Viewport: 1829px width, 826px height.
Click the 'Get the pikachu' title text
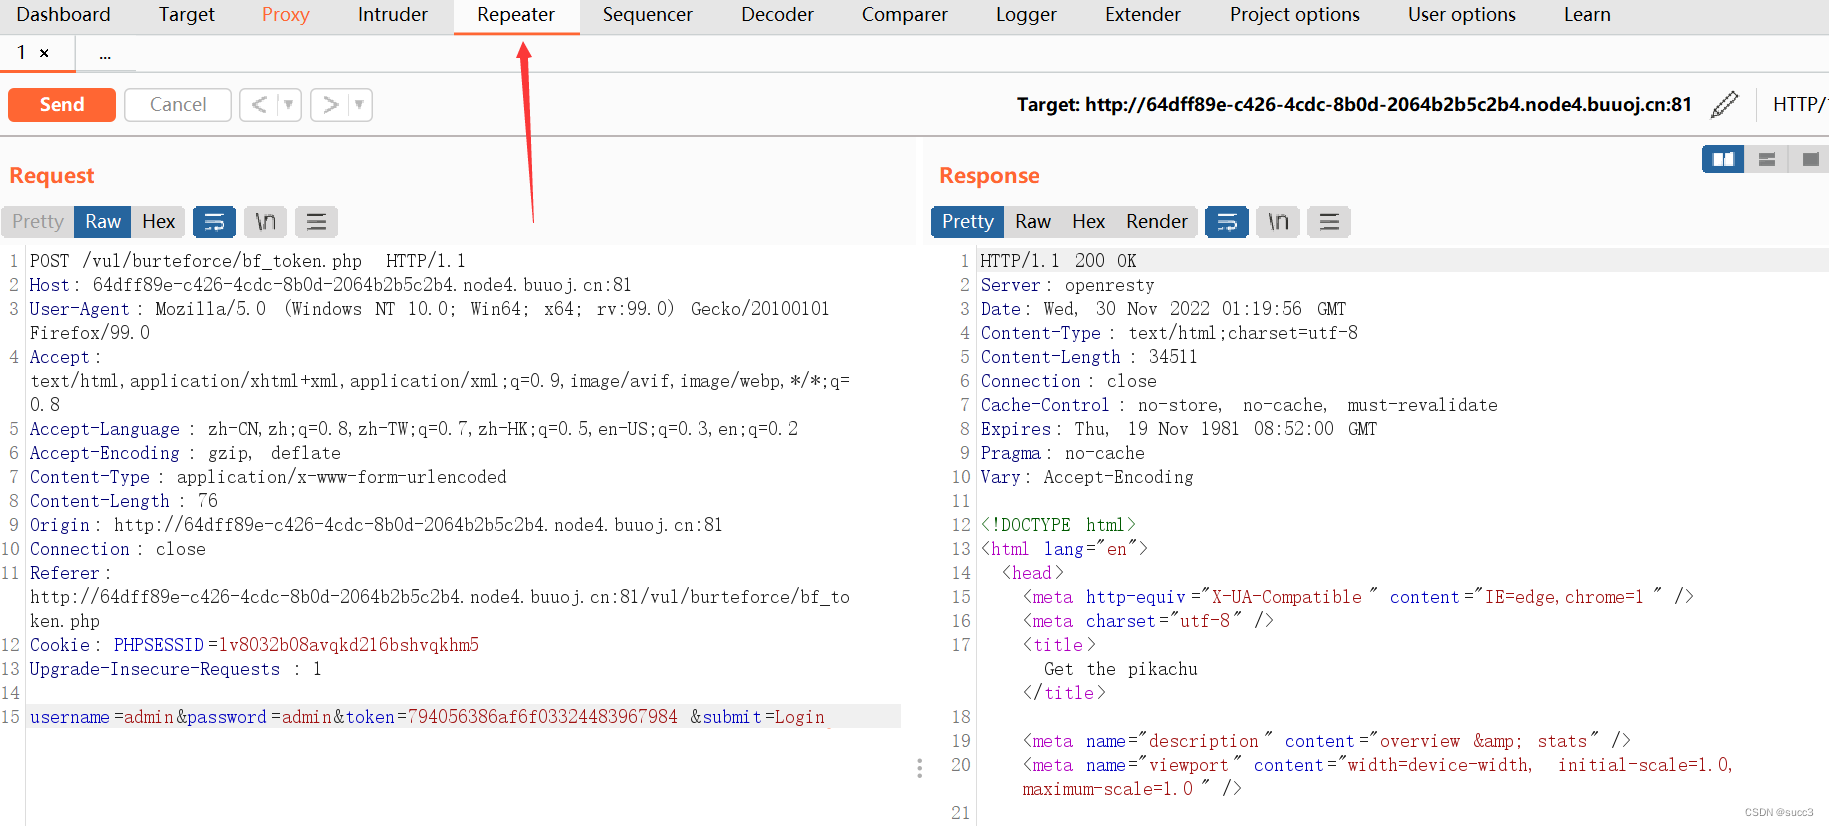(x=1120, y=669)
